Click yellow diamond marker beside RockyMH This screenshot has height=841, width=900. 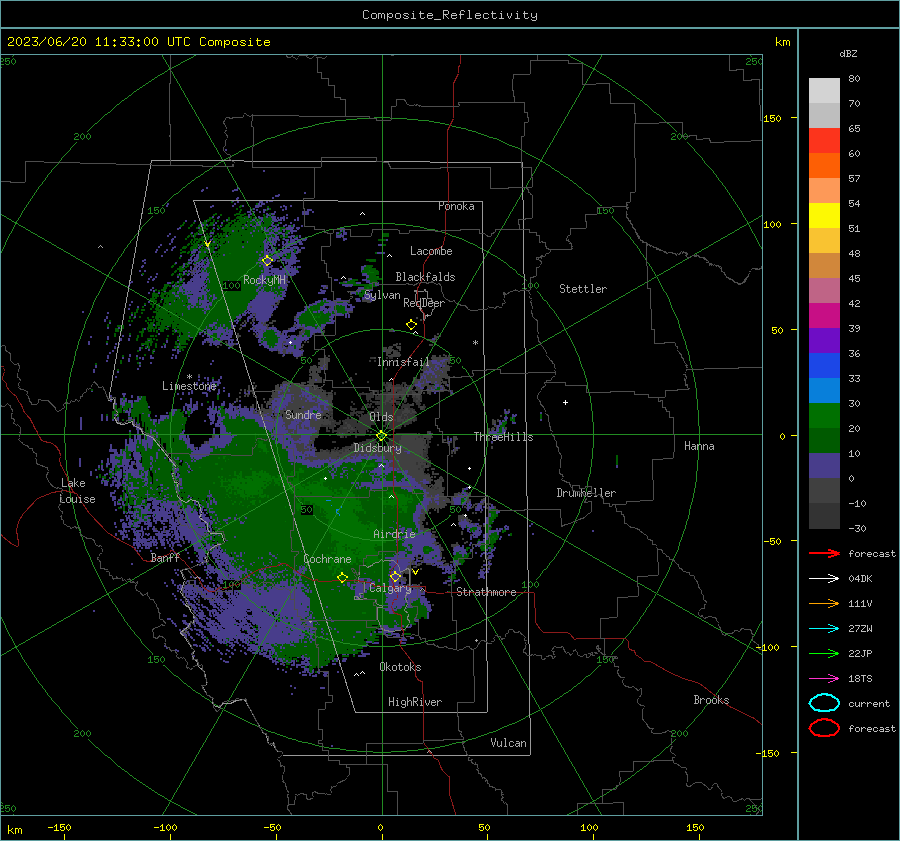tap(267, 261)
